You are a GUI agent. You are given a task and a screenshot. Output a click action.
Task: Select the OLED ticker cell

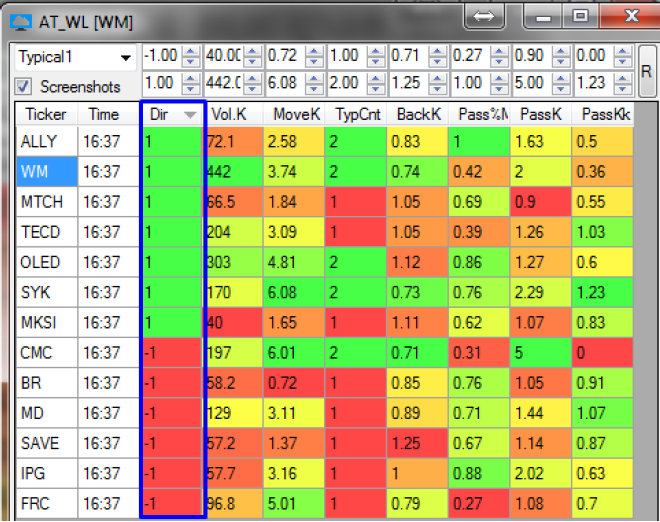[x=47, y=262]
